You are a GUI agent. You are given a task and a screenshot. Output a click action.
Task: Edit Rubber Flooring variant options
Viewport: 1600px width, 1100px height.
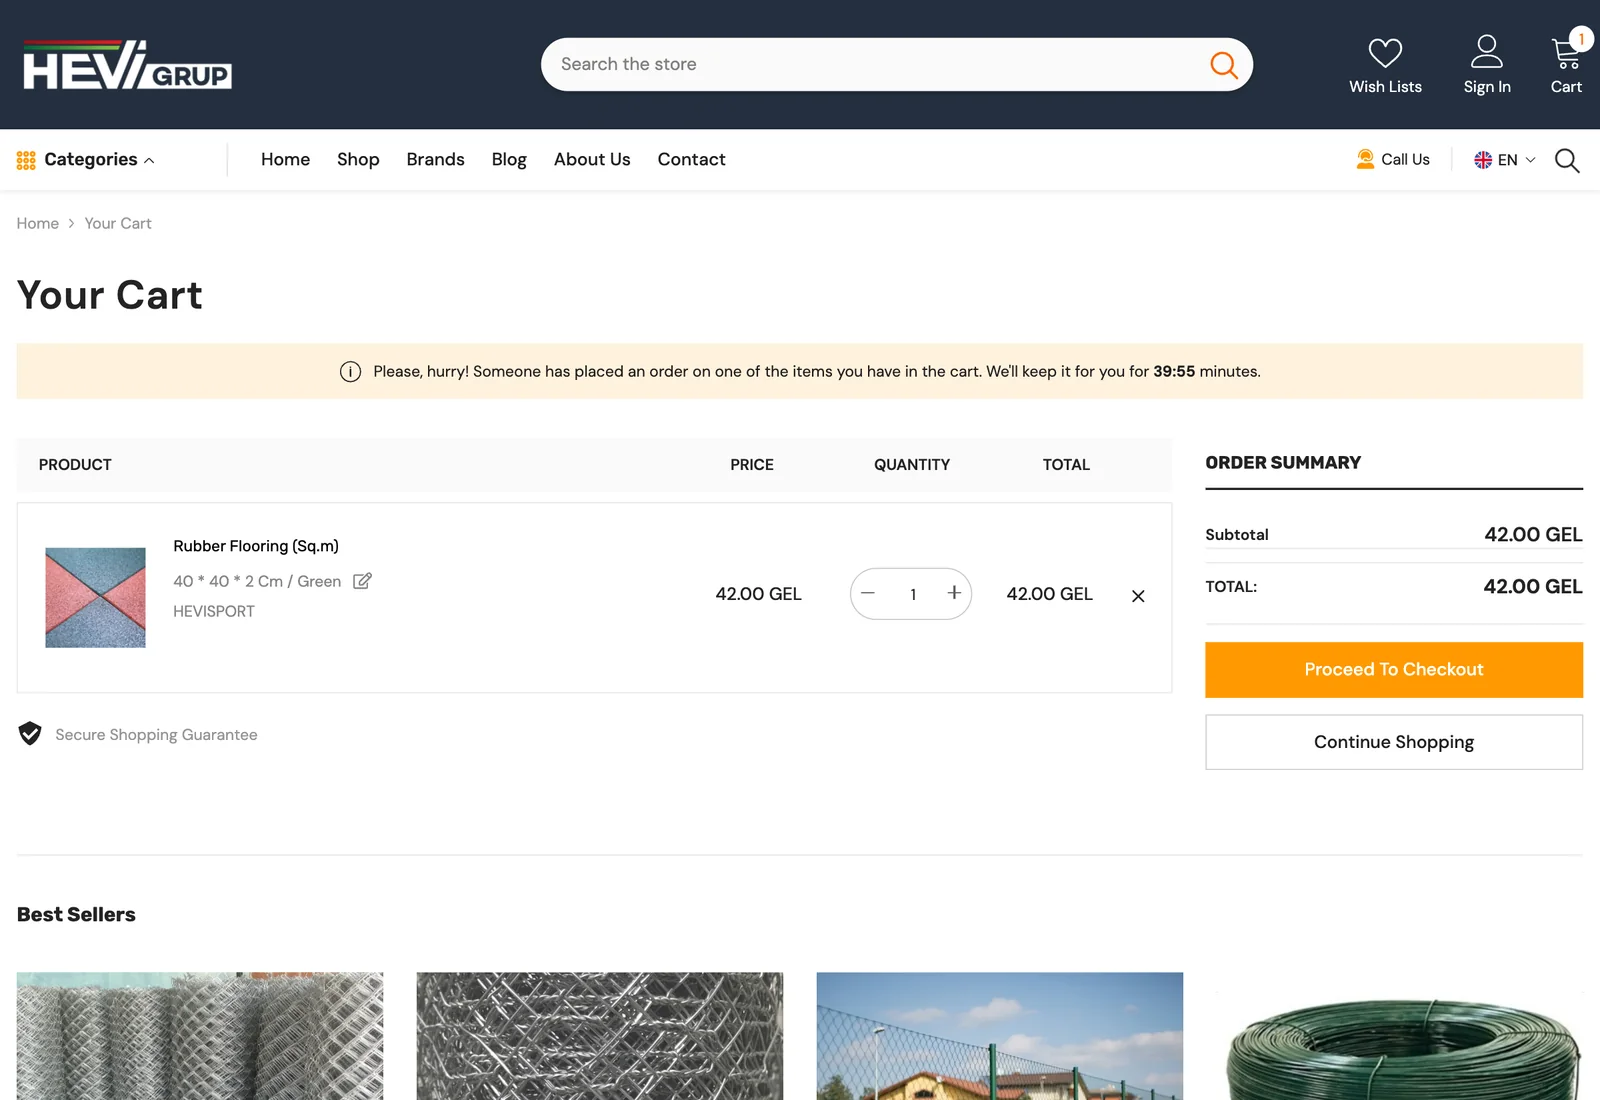(362, 581)
